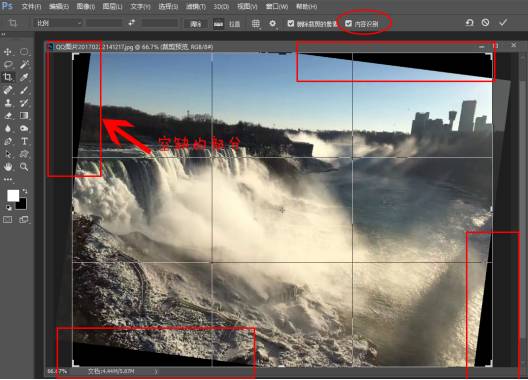
Task: Commit crop with the checkmark
Action: pos(503,23)
